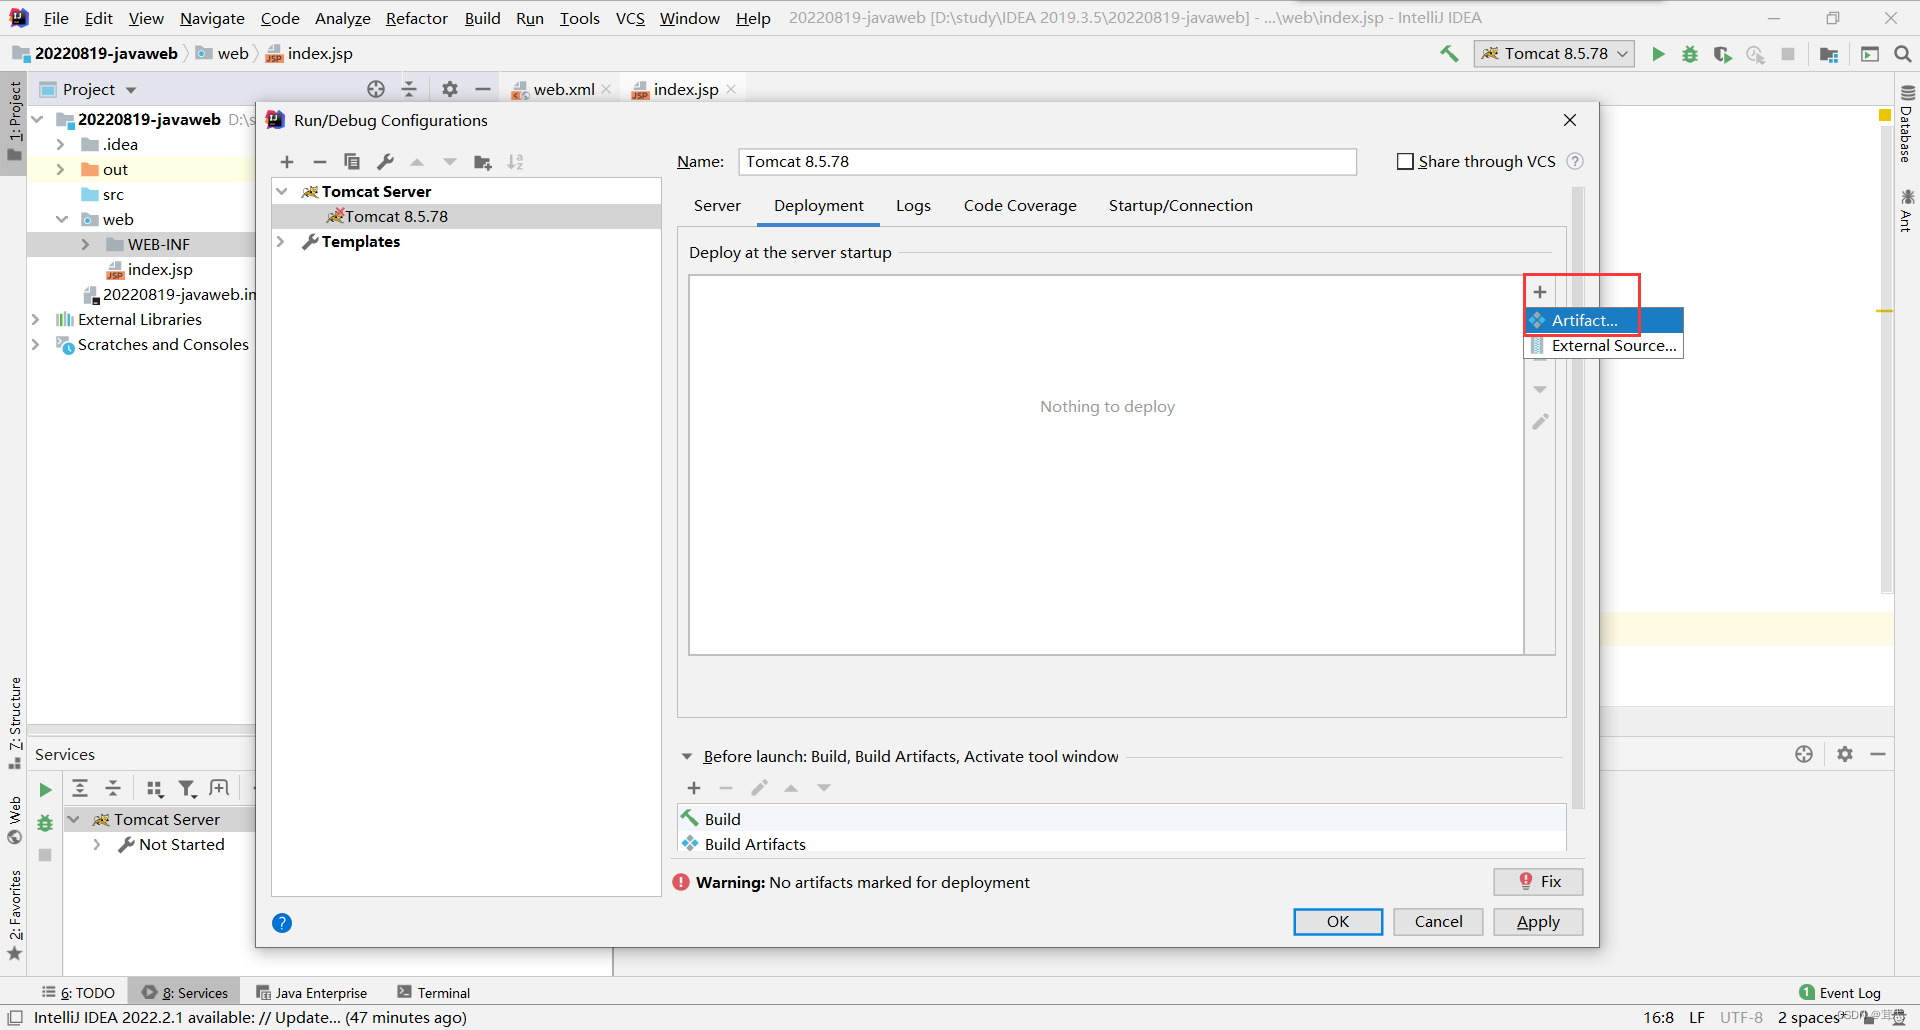Click the pencil edit icon beside deployment list
This screenshot has height=1030, width=1920.
(1540, 422)
